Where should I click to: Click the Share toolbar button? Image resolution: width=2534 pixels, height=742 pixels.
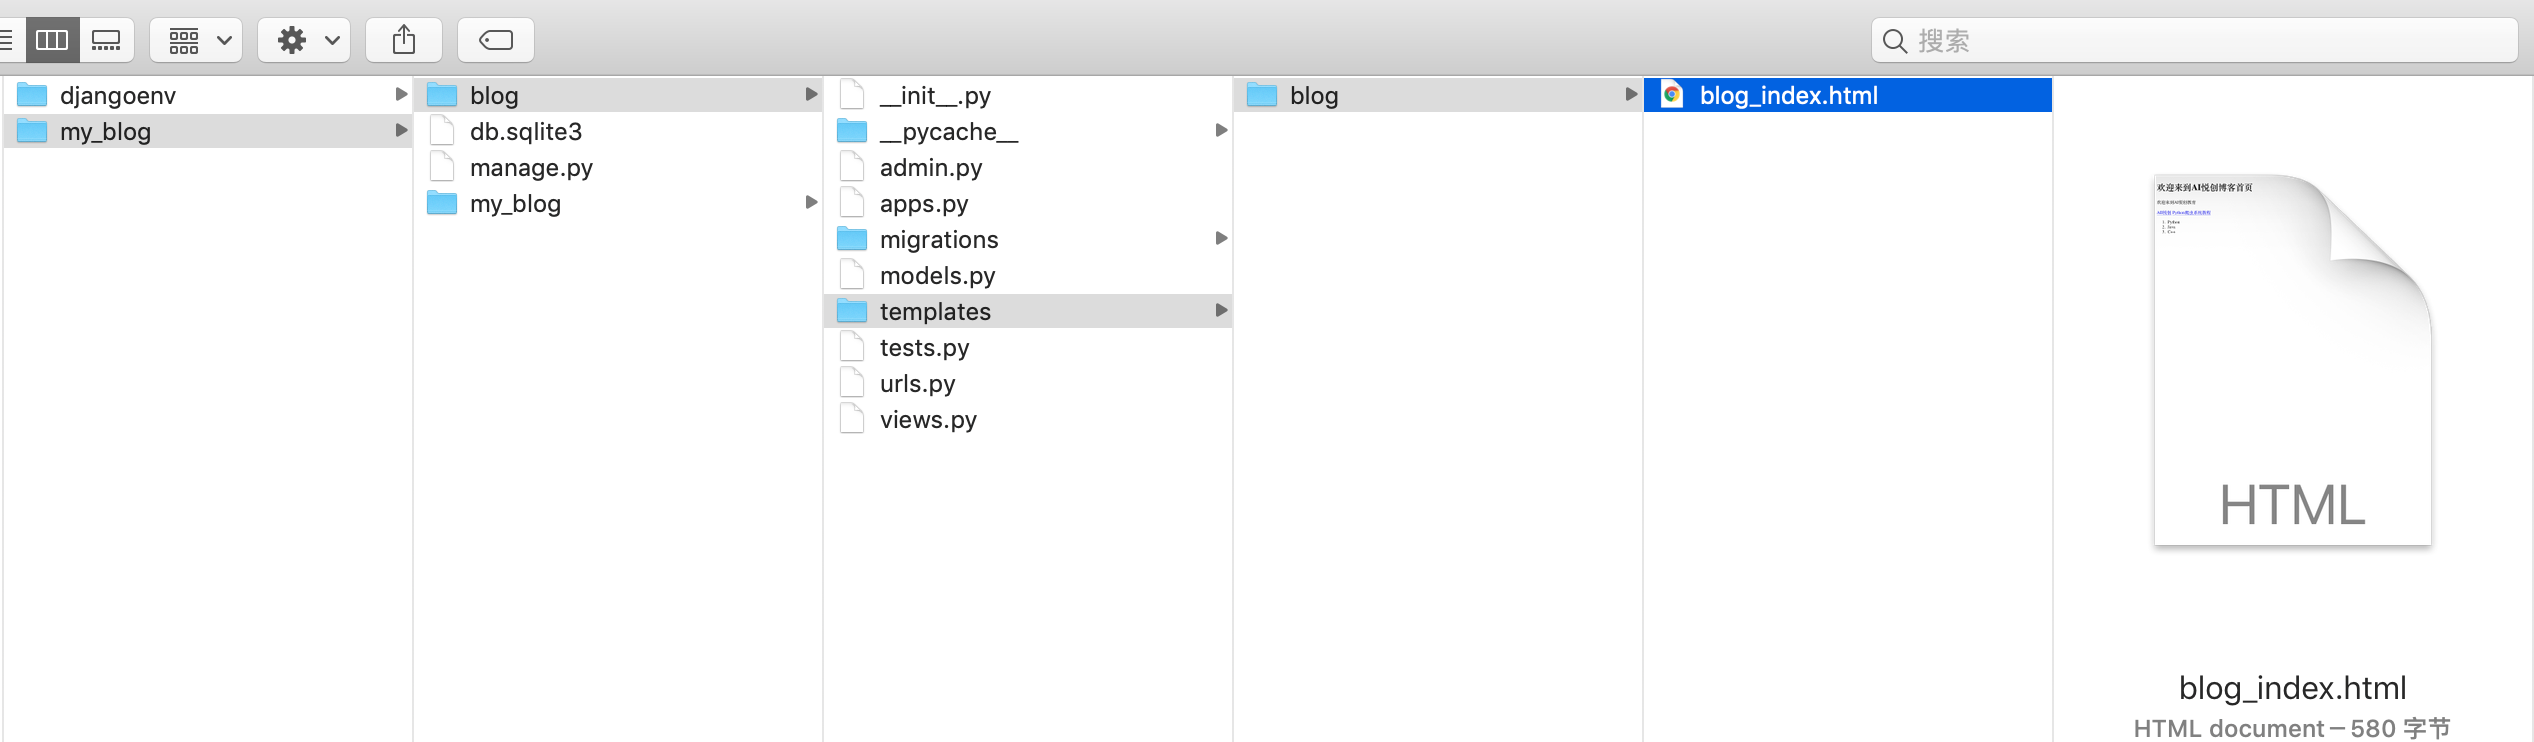pos(404,40)
